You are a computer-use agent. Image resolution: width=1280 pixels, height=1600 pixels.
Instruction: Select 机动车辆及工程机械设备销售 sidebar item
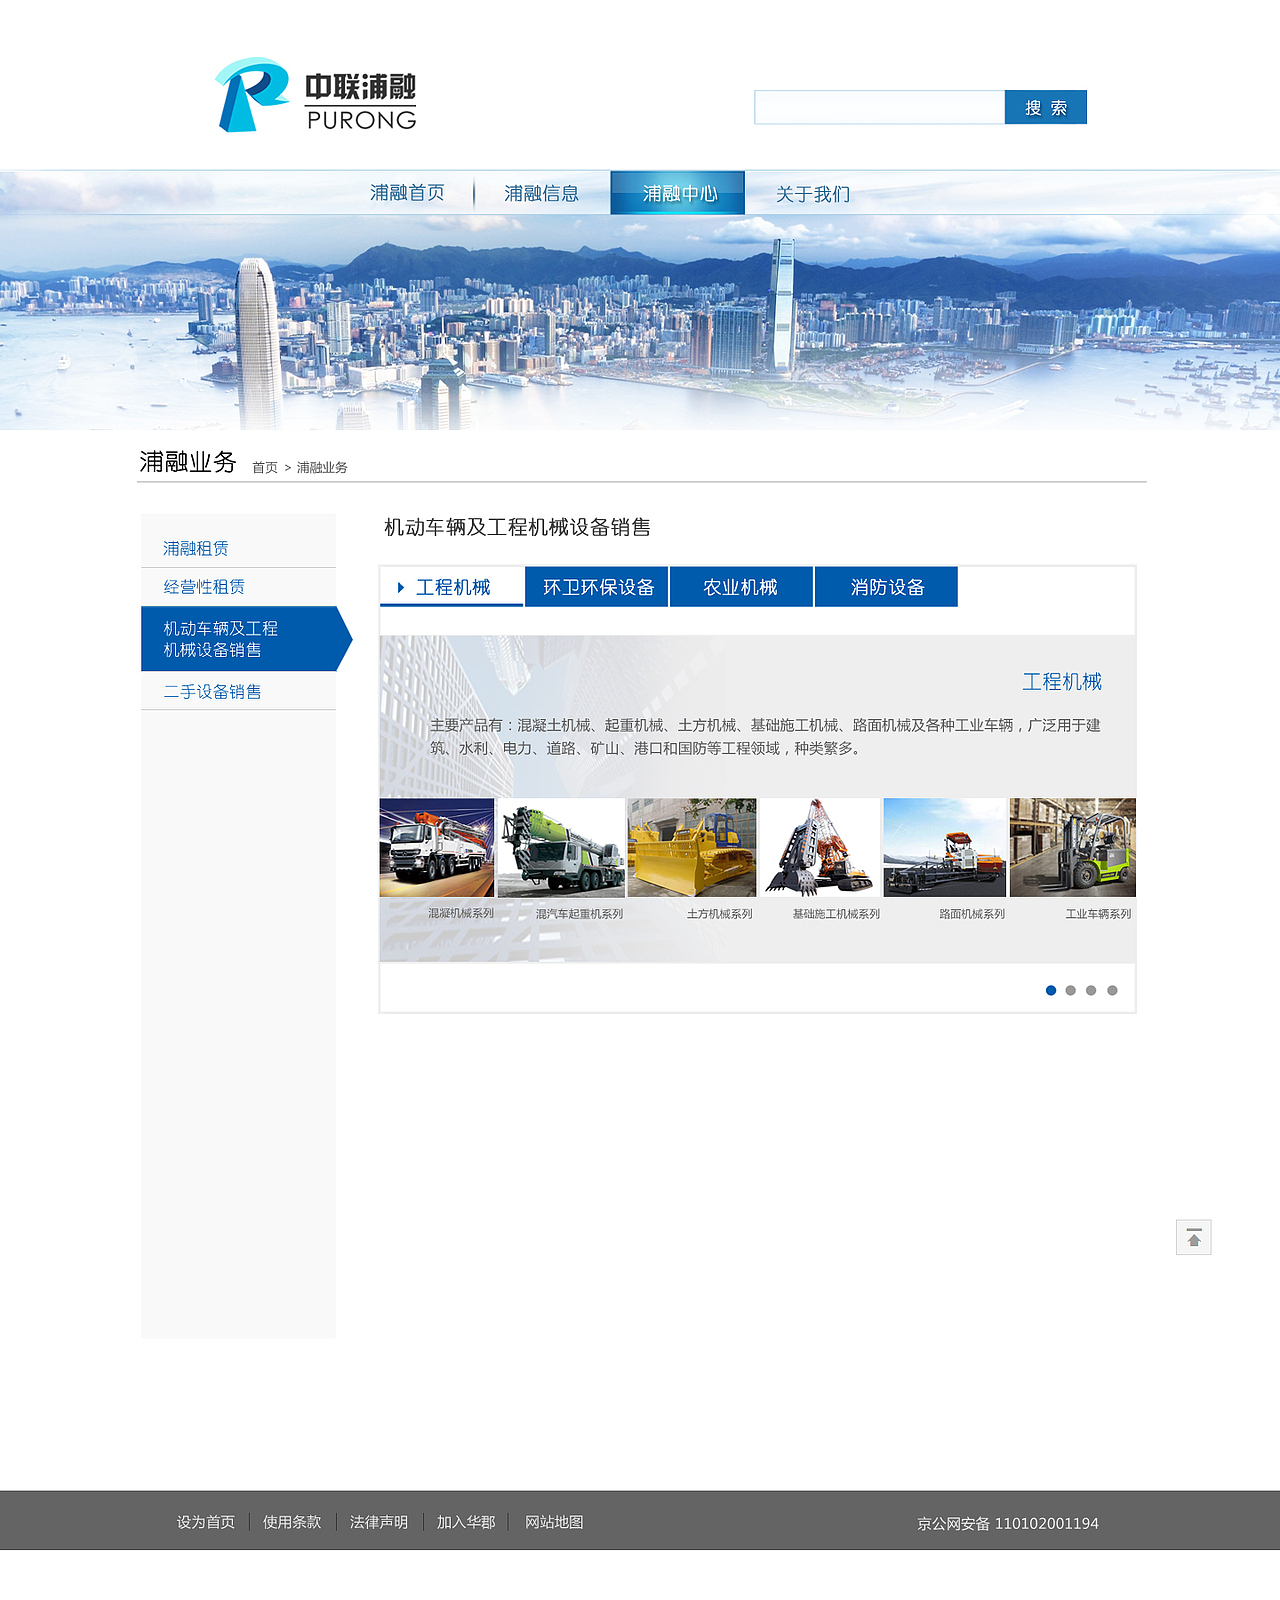(246, 639)
